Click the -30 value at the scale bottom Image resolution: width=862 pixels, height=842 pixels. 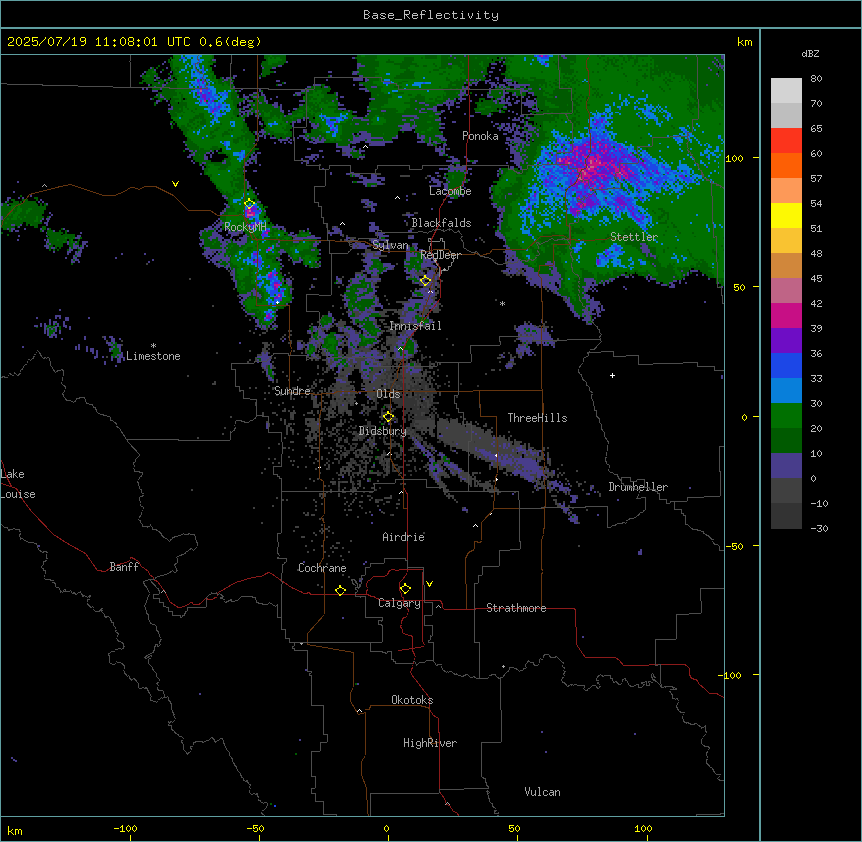coord(819,529)
